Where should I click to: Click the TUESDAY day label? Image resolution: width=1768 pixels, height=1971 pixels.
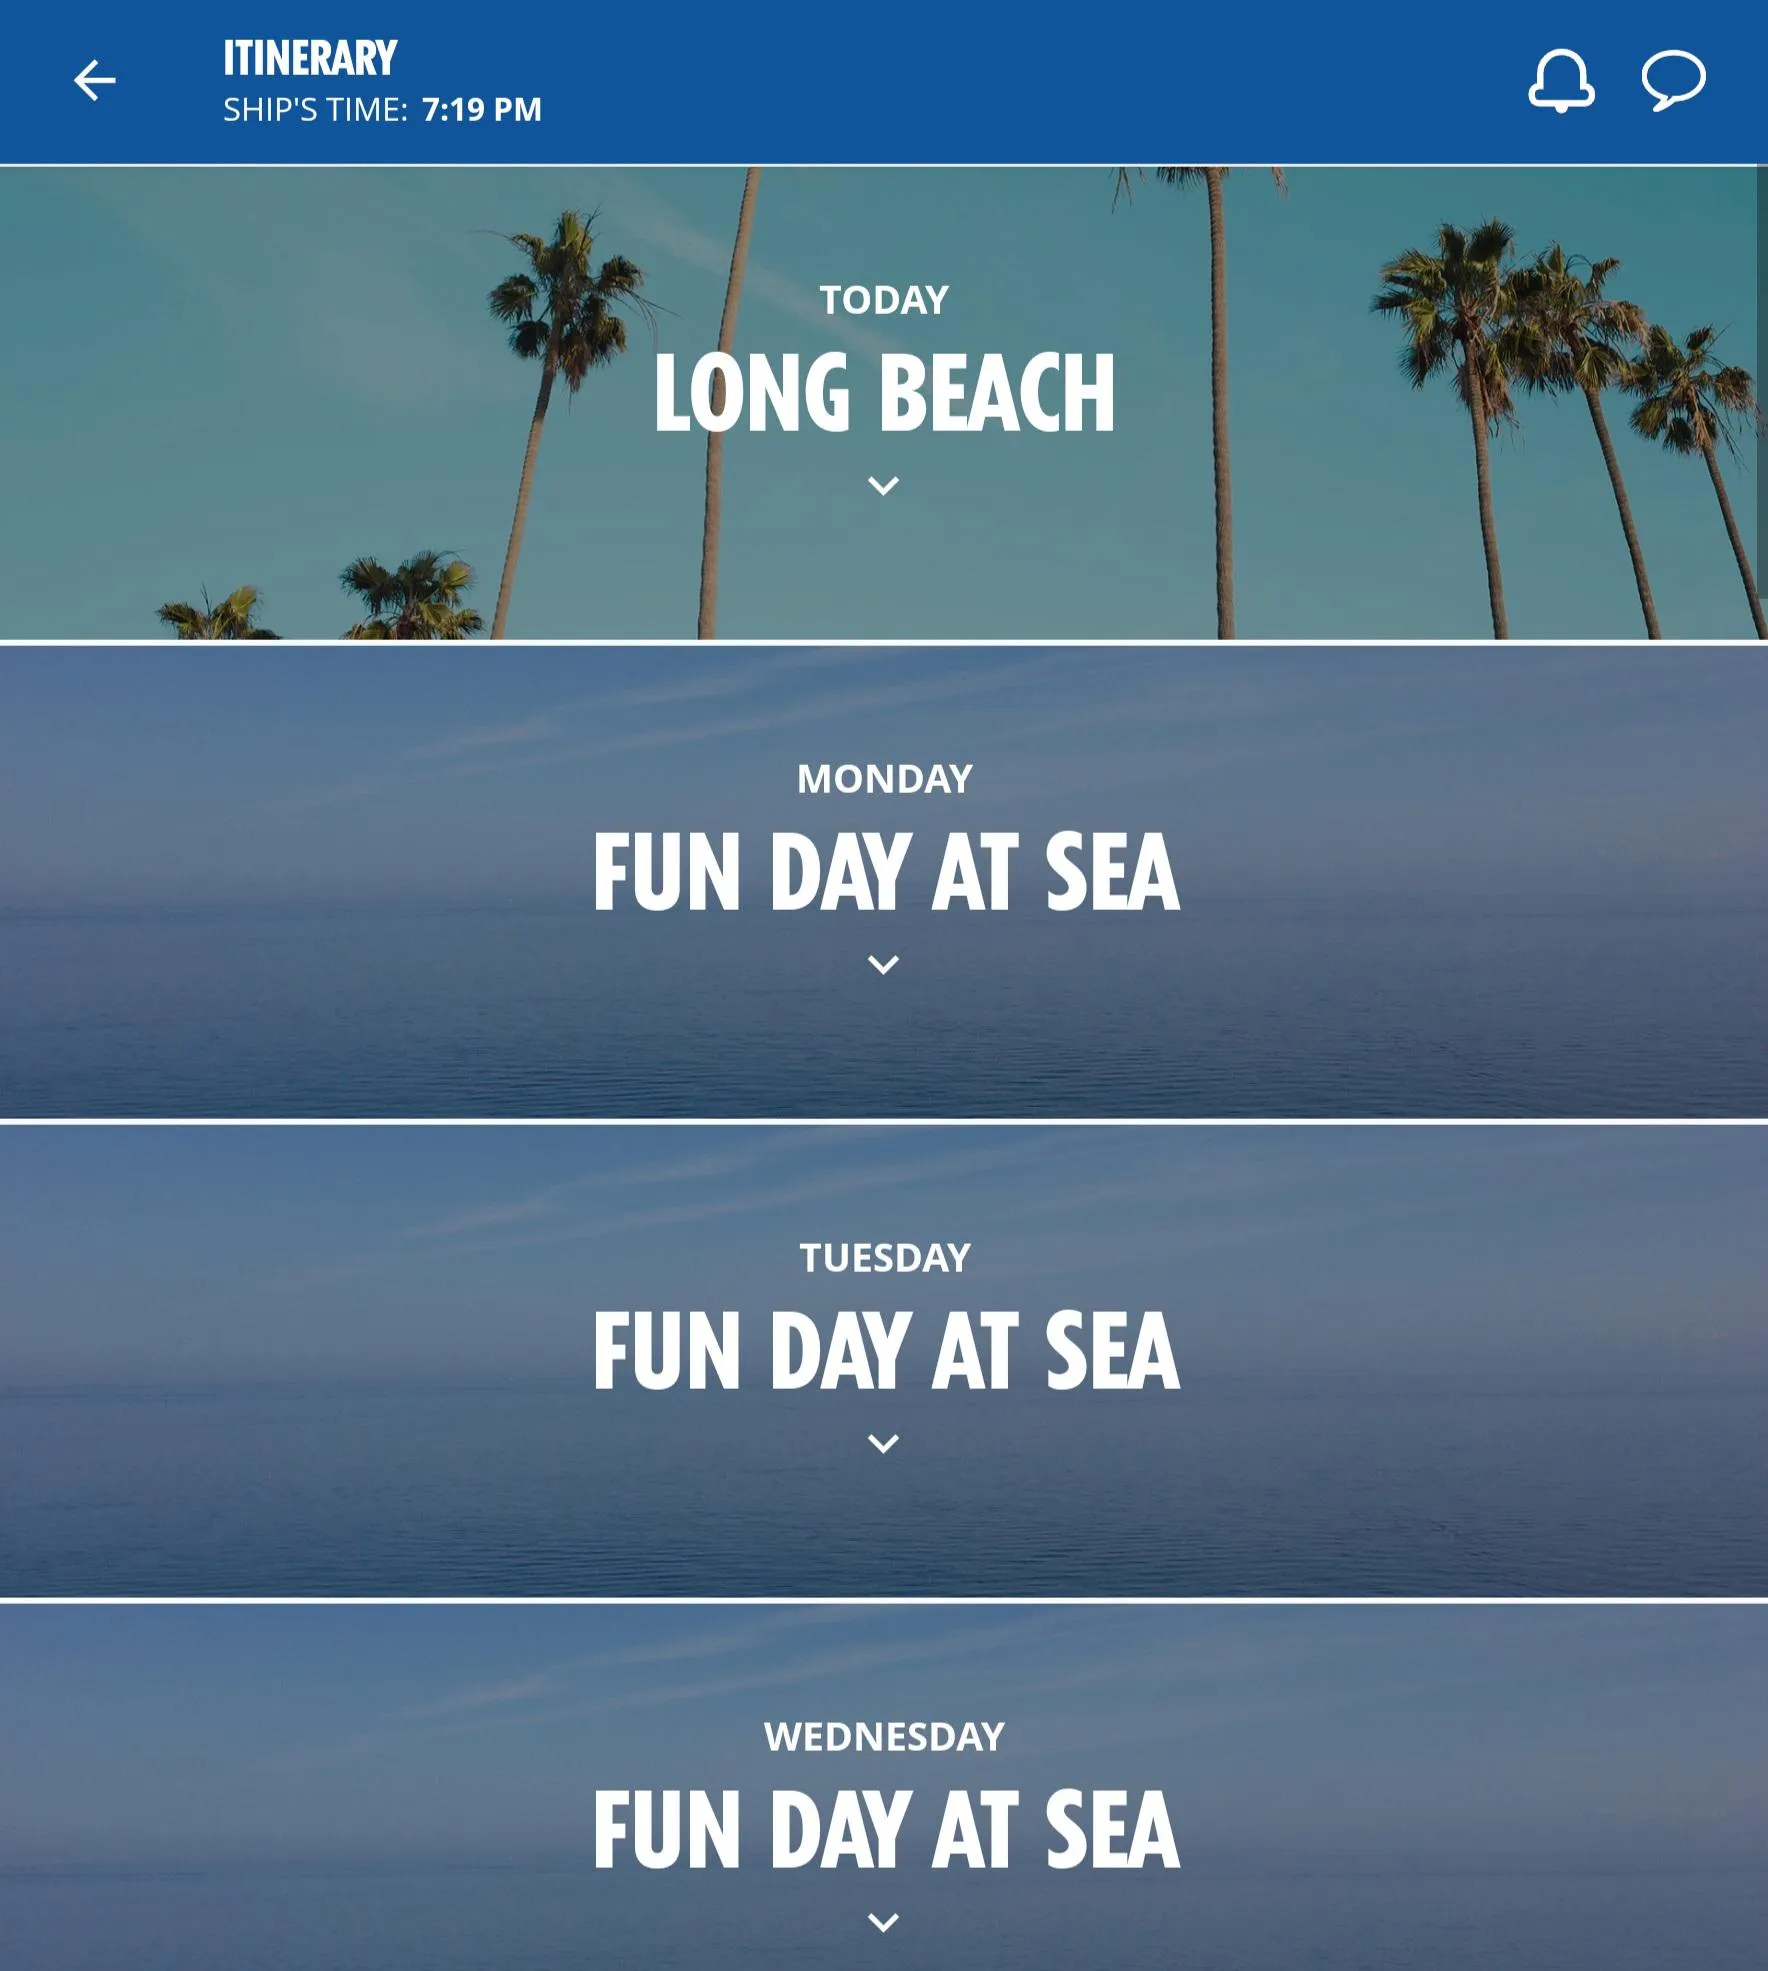click(885, 1258)
